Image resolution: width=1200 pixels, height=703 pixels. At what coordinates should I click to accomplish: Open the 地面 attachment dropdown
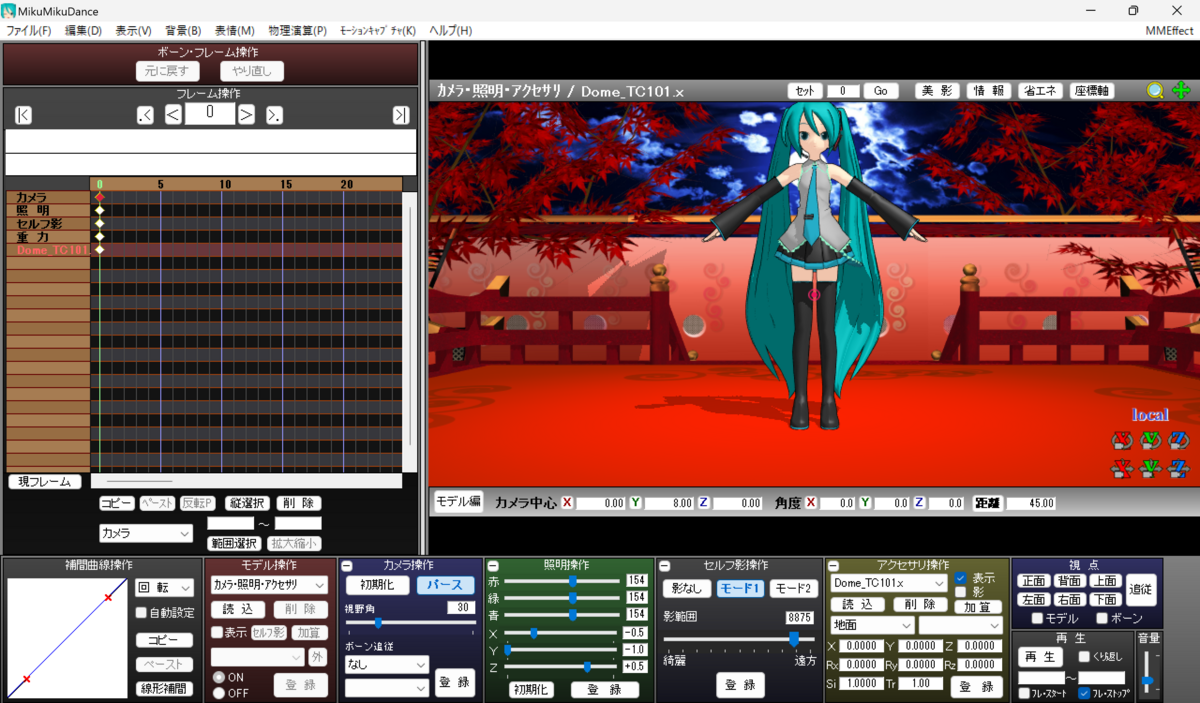click(872, 625)
